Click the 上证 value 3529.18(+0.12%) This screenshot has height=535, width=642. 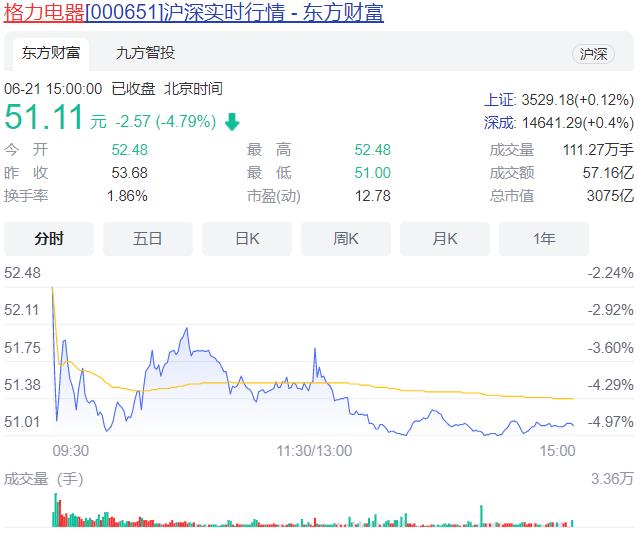click(577, 100)
